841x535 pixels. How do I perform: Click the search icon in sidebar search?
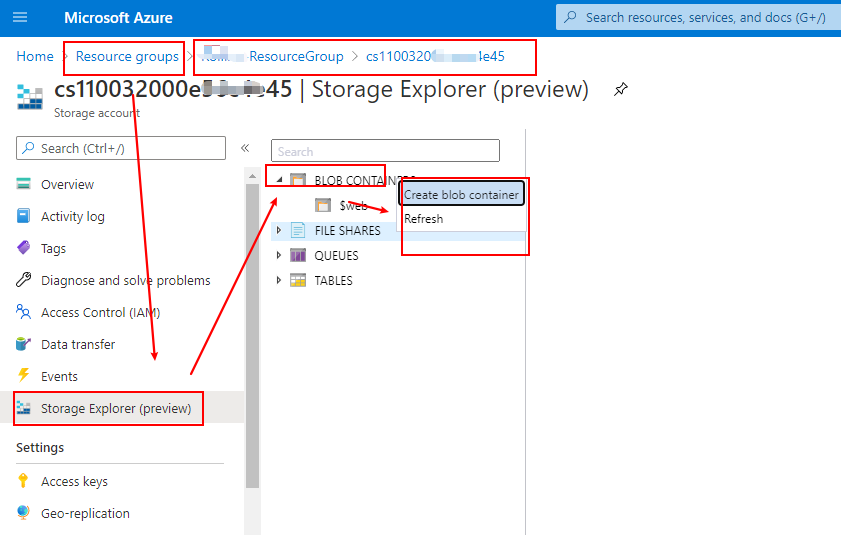[x=28, y=148]
